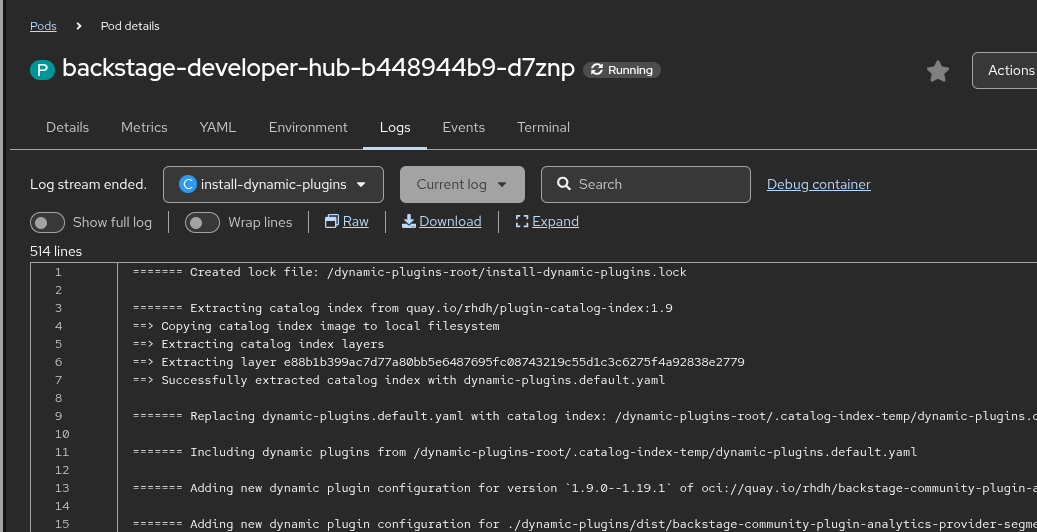Navigate to Pods breadcrumb link
The image size is (1037, 532).
tap(43, 26)
